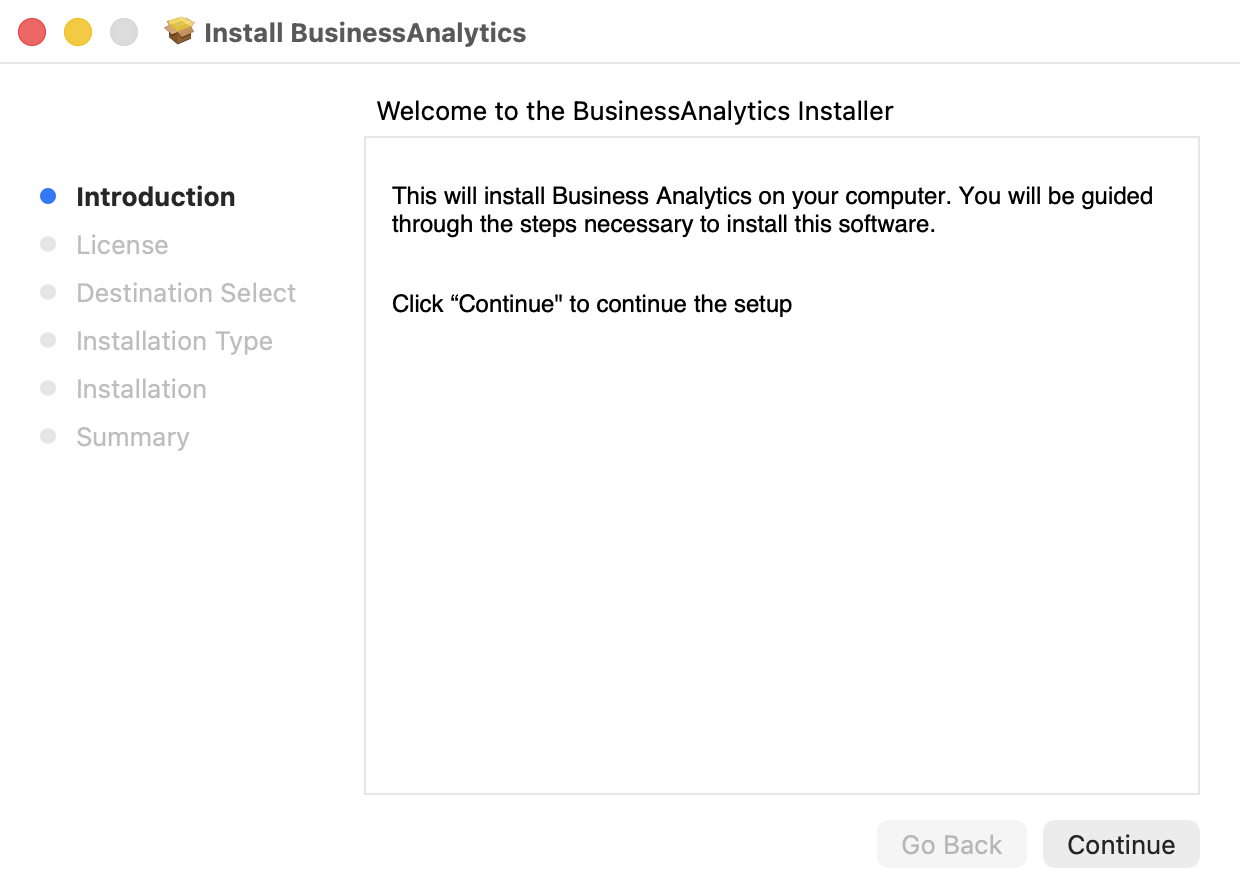This screenshot has height=896, width=1240.
Task: Choose the Destination Select step
Action: coord(186,293)
